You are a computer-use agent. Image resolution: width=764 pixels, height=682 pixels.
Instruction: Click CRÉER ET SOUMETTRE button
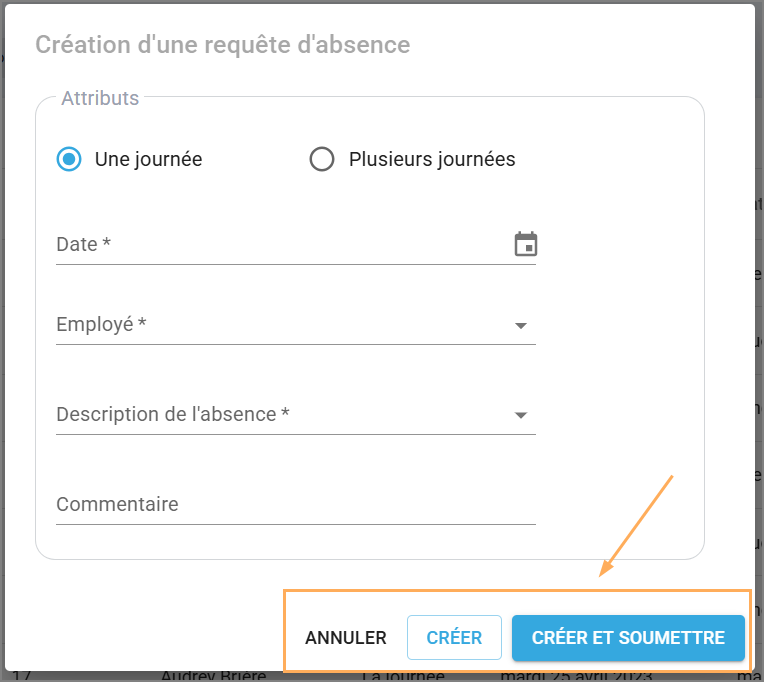tap(628, 638)
